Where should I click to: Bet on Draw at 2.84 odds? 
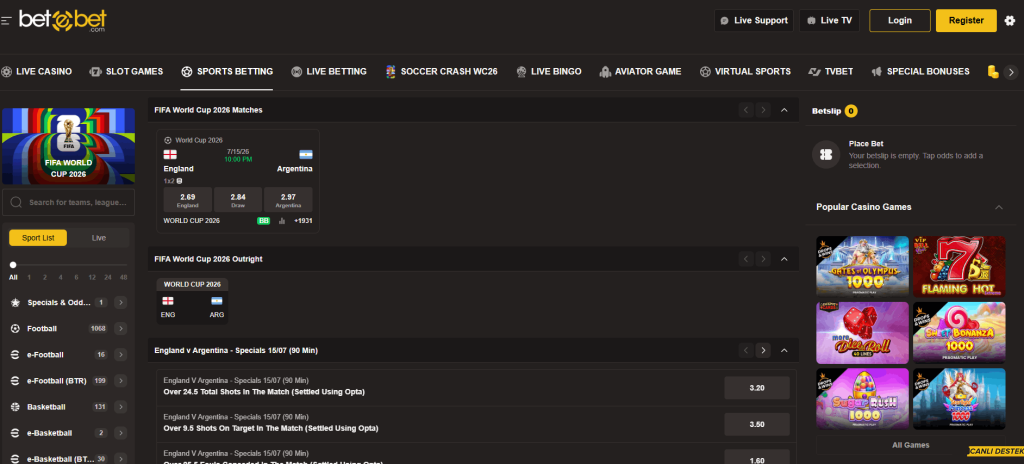pos(238,199)
